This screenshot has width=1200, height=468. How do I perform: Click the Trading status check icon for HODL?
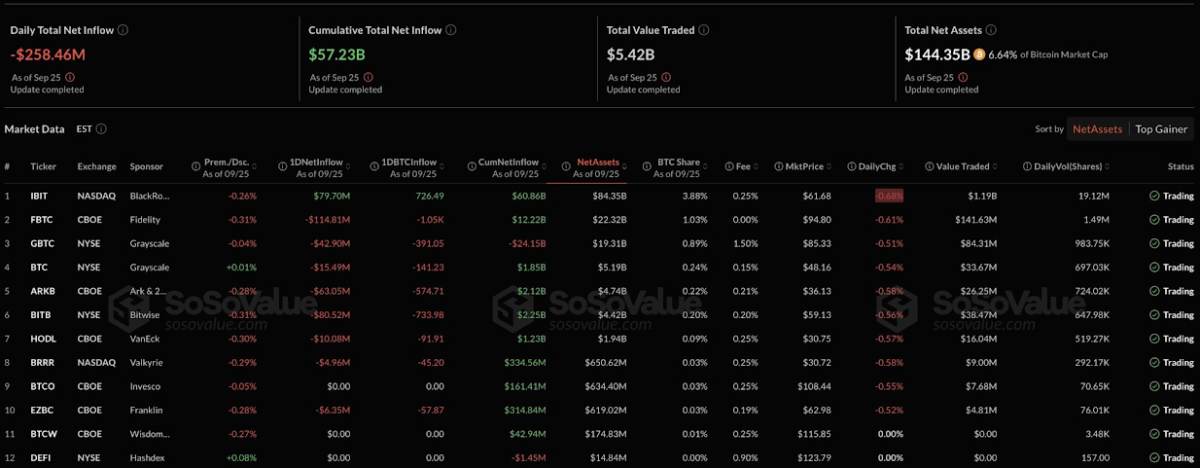point(1155,339)
